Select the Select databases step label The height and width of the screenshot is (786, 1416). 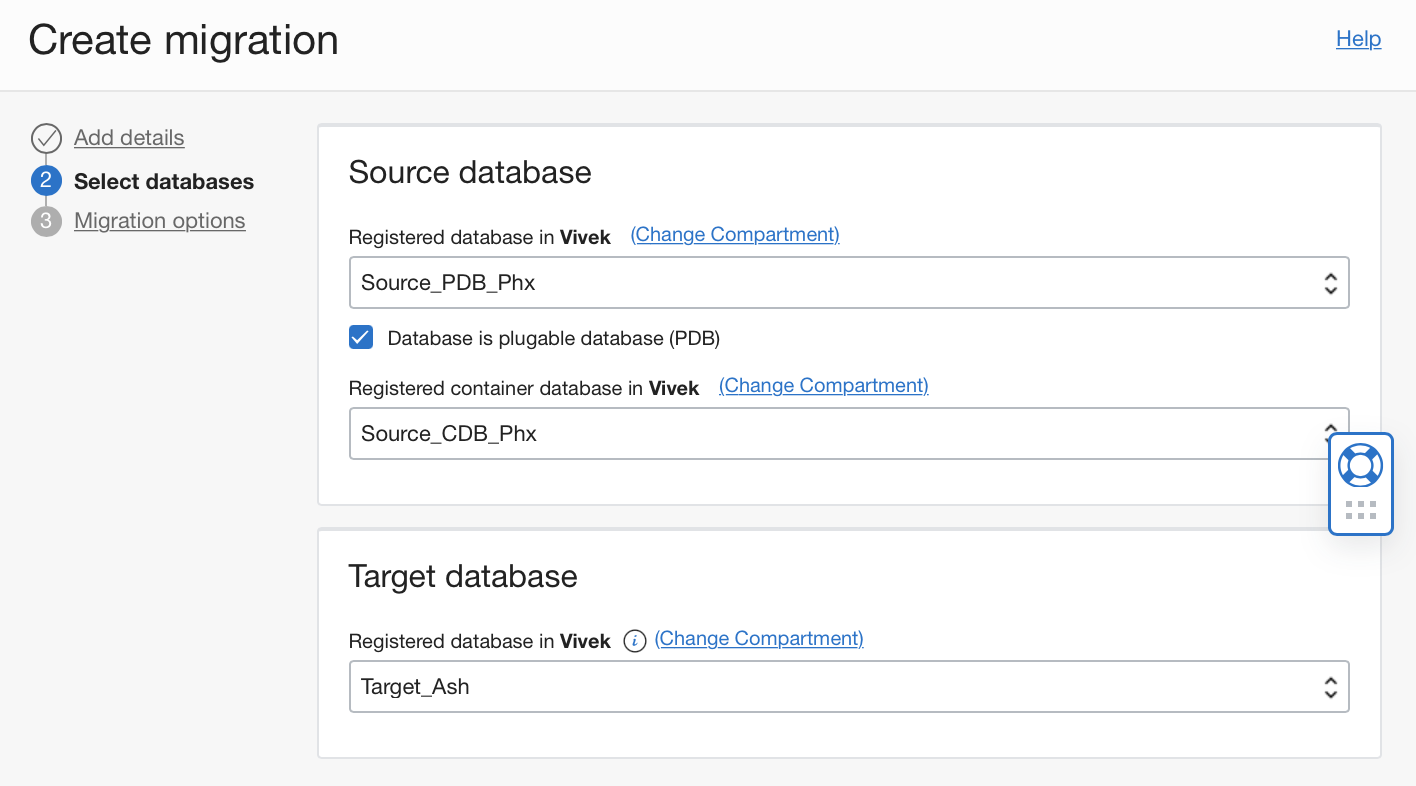(x=164, y=182)
